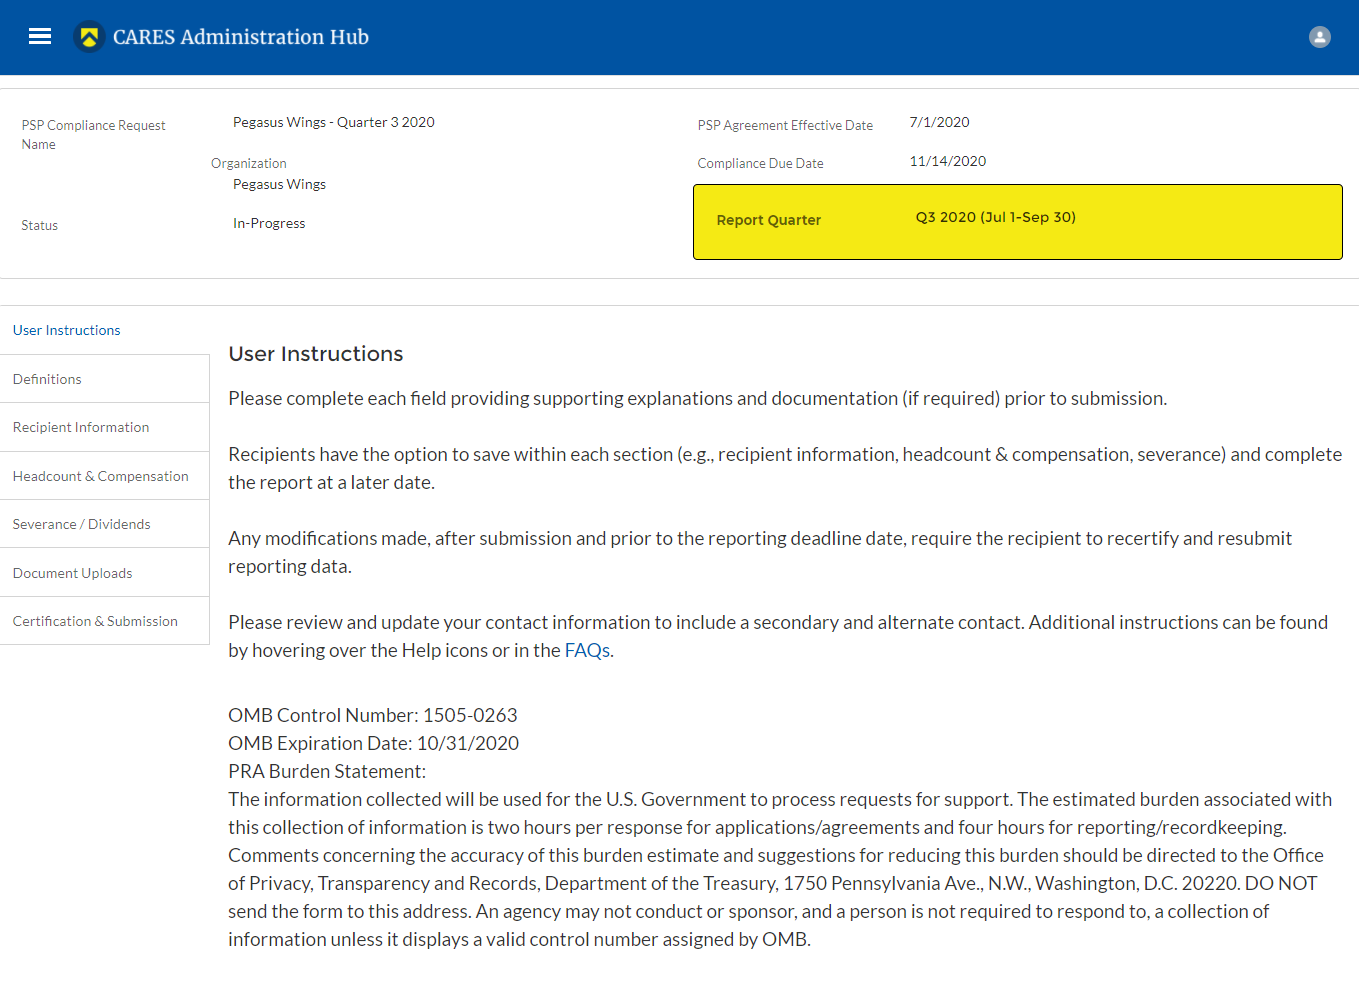Click the OMB Control Number line
Screen dimensions: 1359x995
372,715
